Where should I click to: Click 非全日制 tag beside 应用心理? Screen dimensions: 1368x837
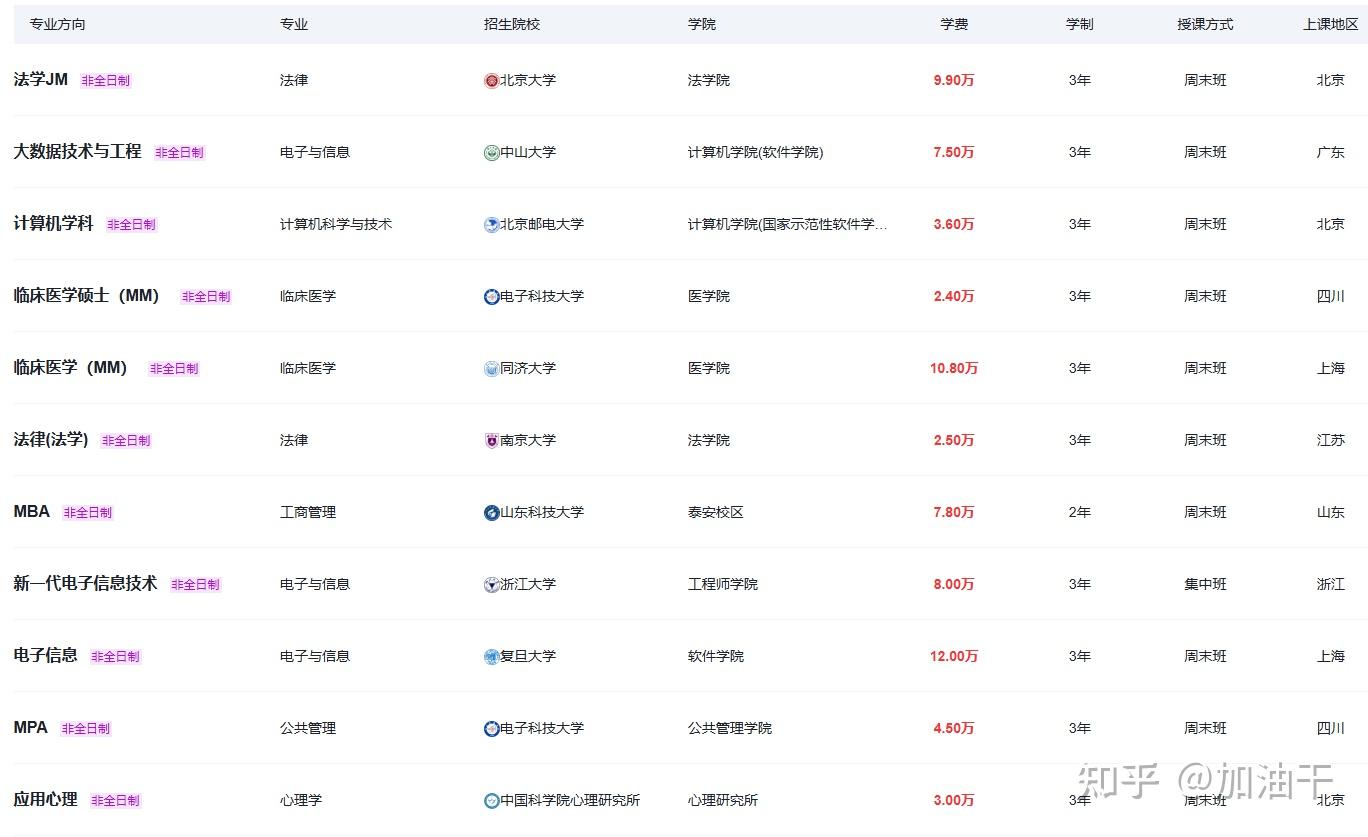click(x=115, y=801)
